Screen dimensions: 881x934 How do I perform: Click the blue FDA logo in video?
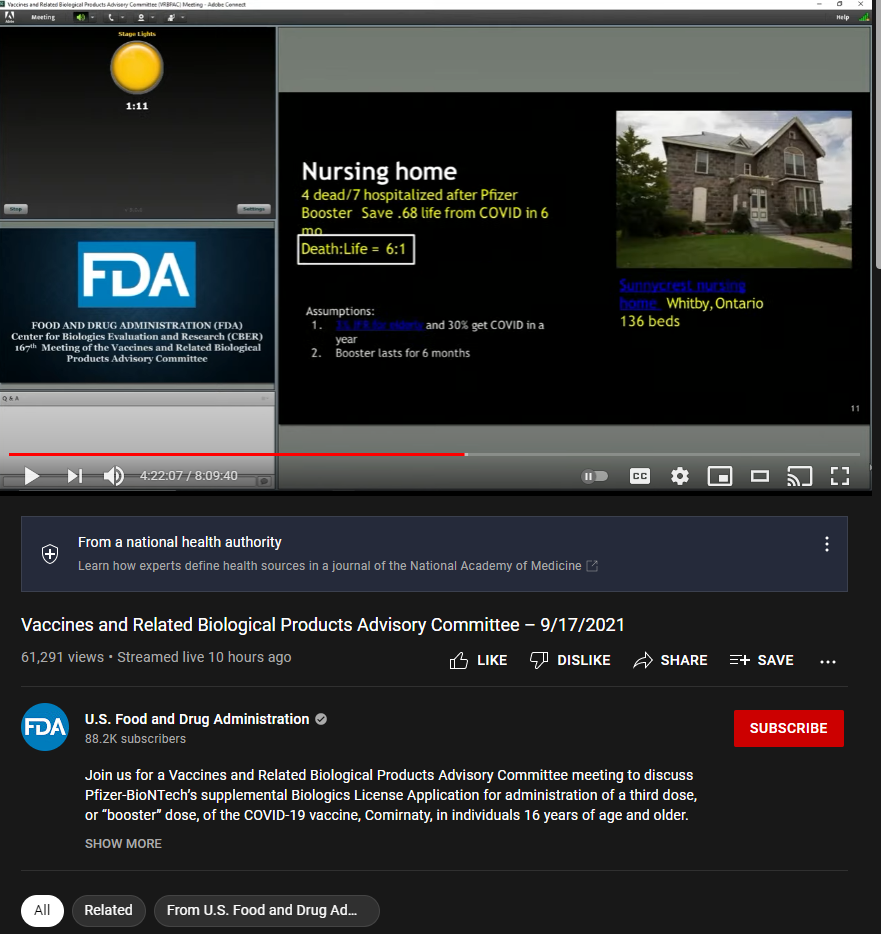pos(136,275)
